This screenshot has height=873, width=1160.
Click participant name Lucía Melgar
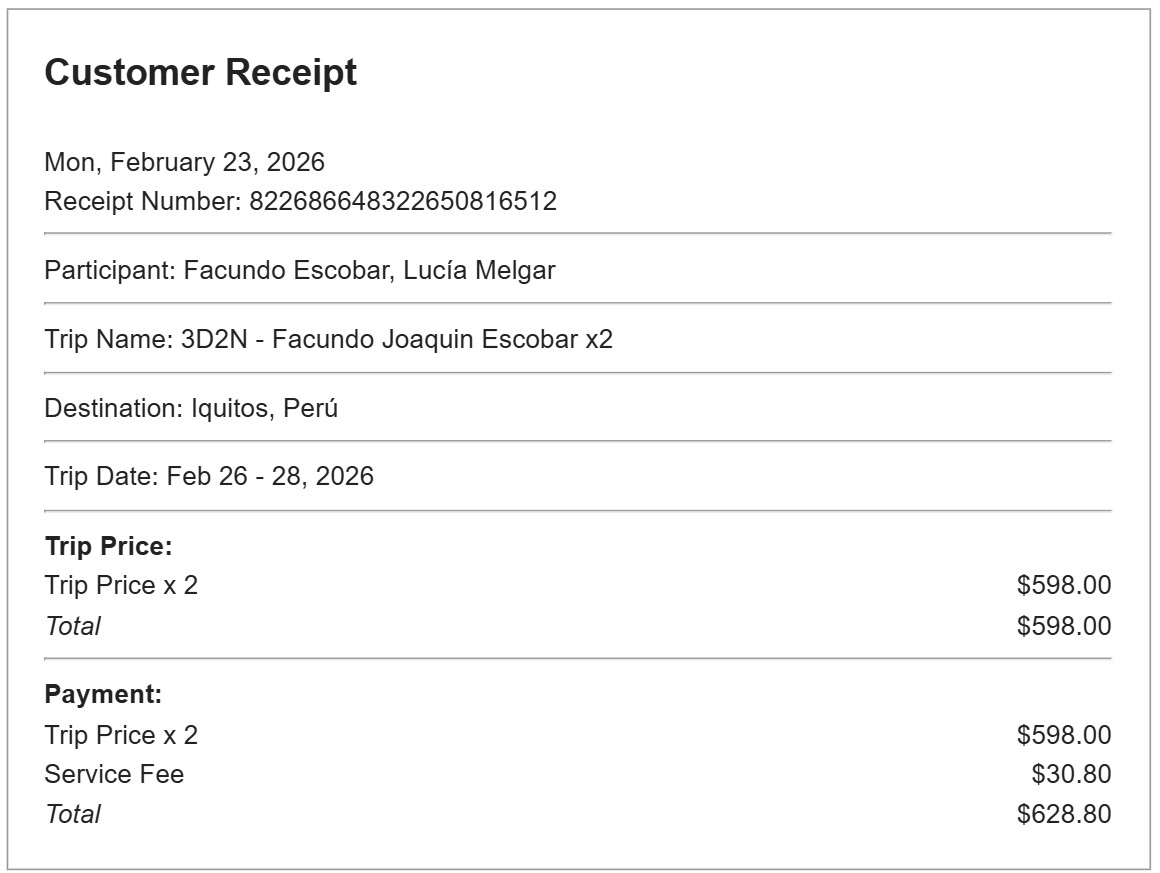479,270
